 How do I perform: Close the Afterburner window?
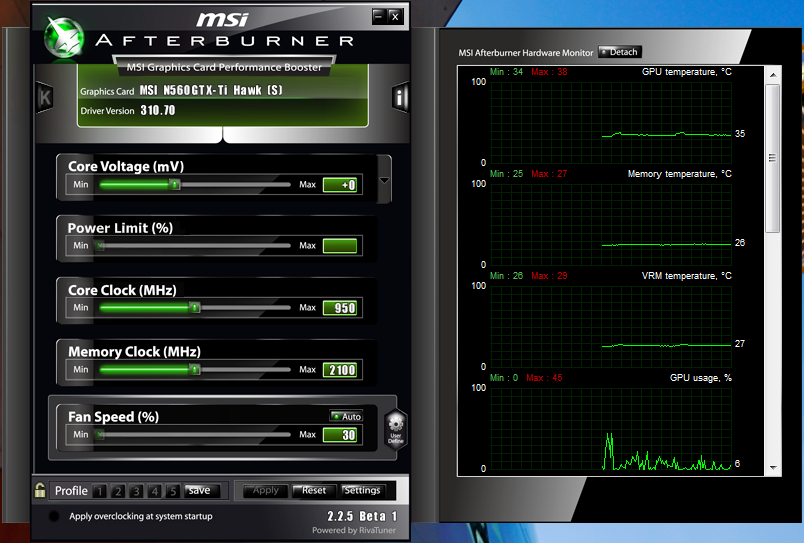(395, 16)
